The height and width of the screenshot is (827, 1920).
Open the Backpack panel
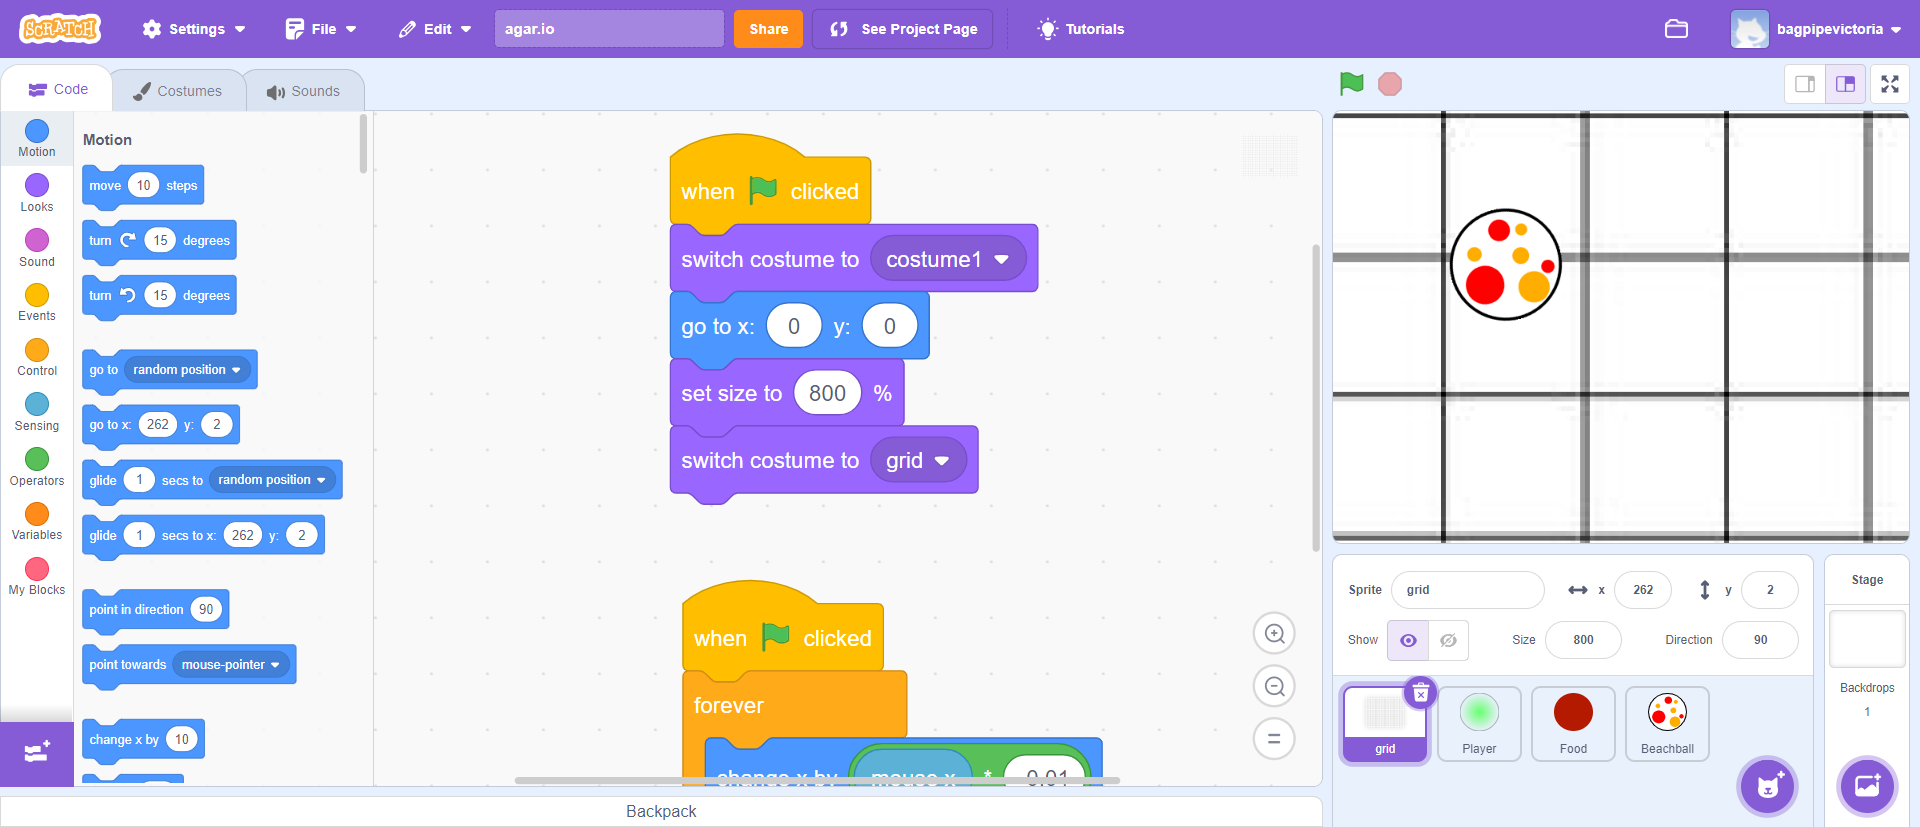coord(661,811)
